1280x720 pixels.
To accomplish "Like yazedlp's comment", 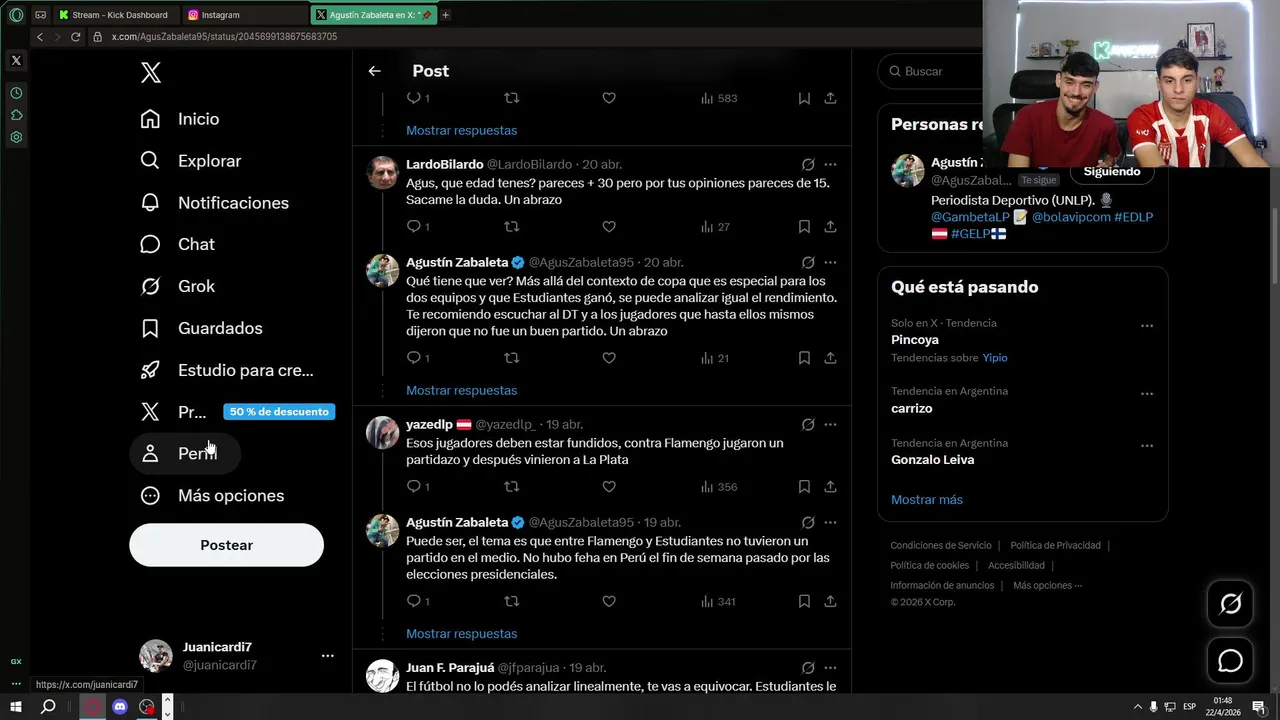I will click(609, 487).
